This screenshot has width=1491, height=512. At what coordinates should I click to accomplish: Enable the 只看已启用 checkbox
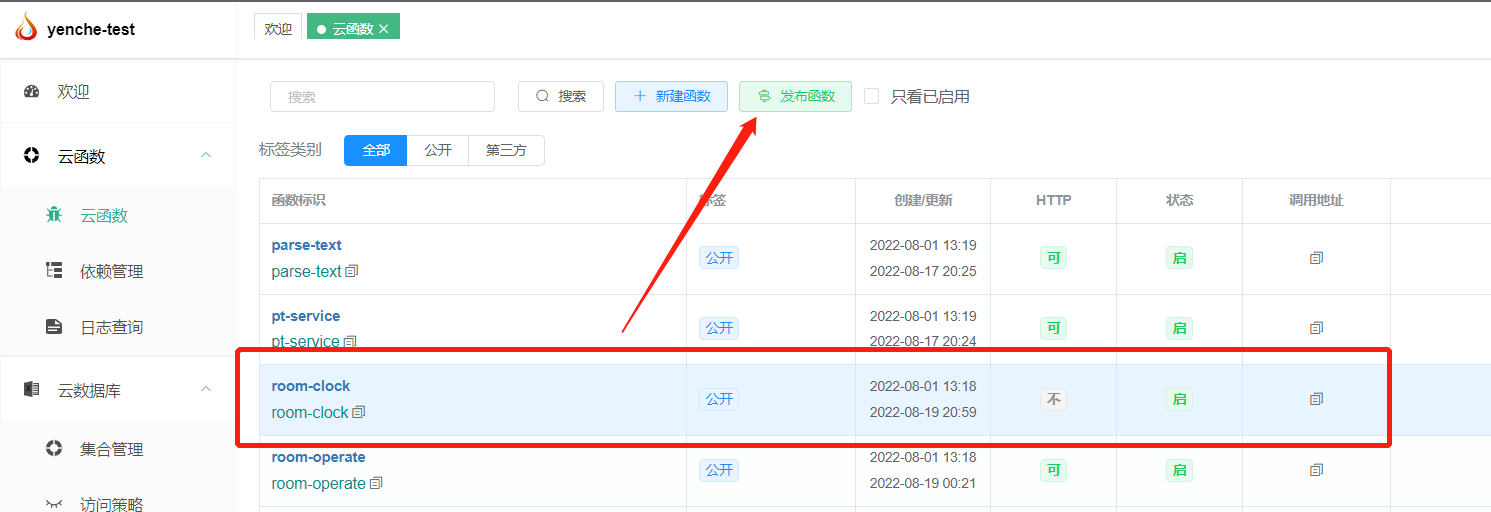pyautogui.click(x=872, y=96)
